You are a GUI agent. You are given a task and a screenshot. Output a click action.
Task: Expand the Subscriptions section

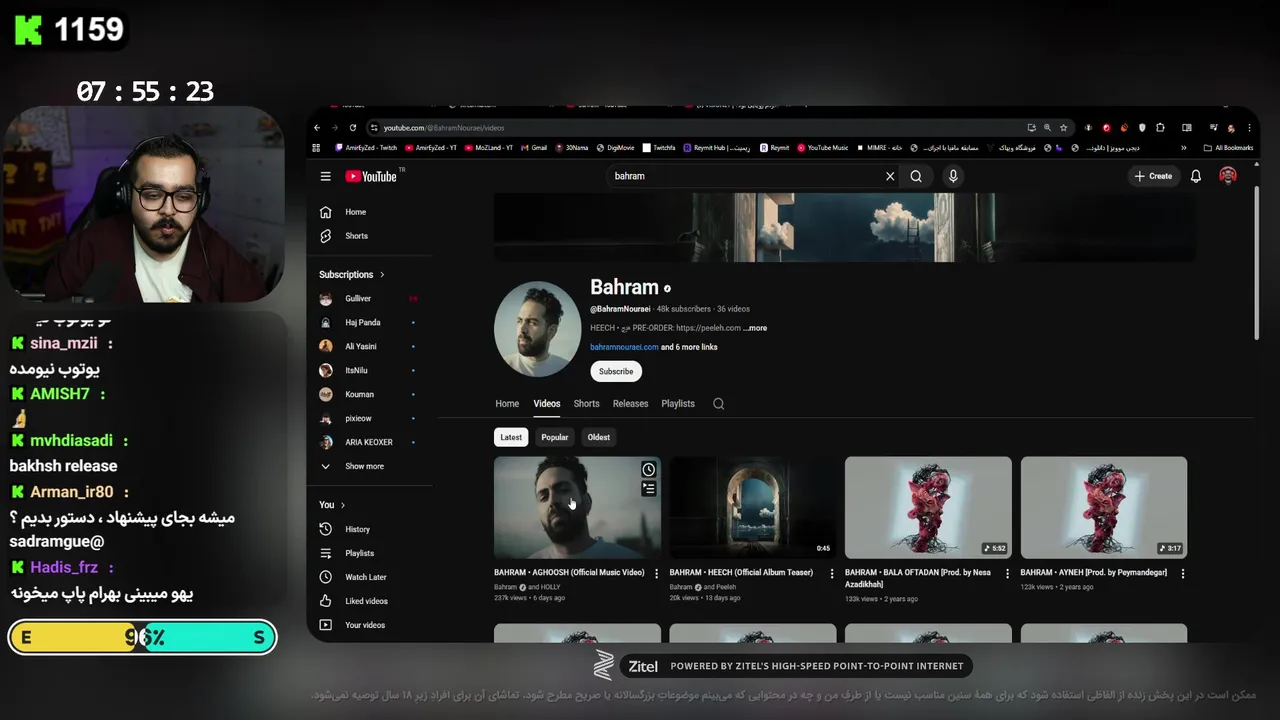pos(352,274)
